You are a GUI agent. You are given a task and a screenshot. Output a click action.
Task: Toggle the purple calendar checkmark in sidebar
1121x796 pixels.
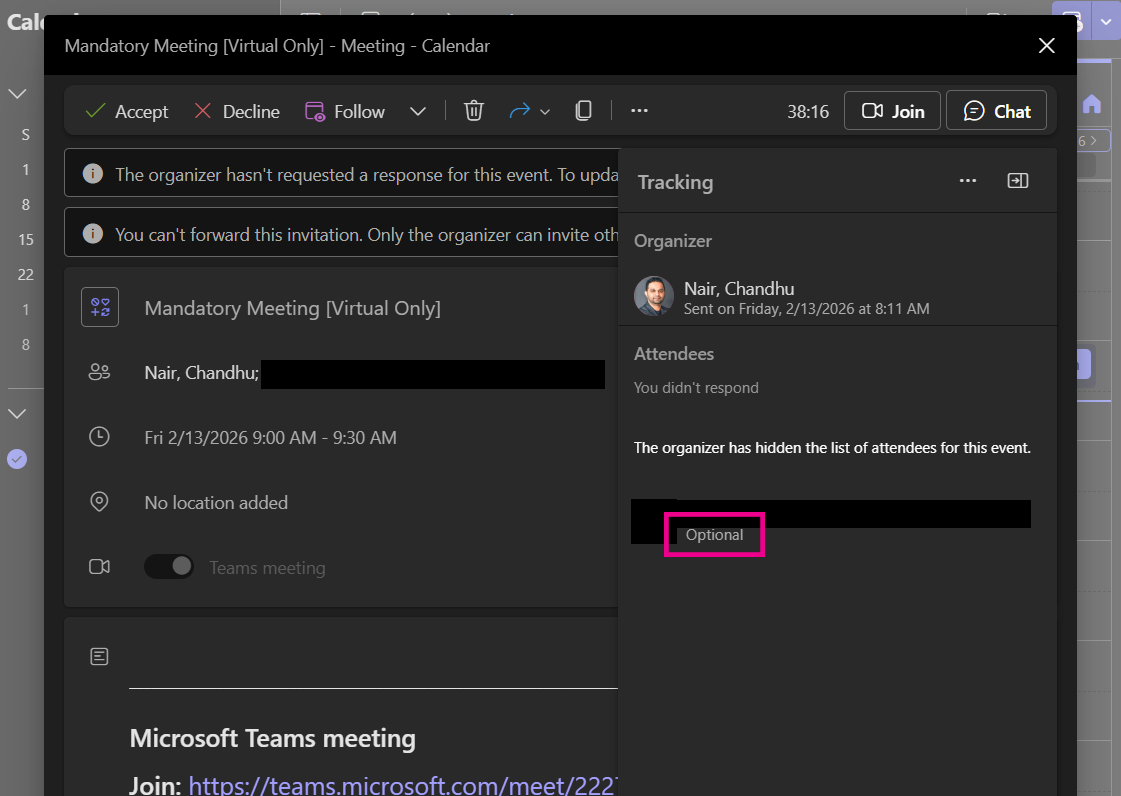coord(17,459)
